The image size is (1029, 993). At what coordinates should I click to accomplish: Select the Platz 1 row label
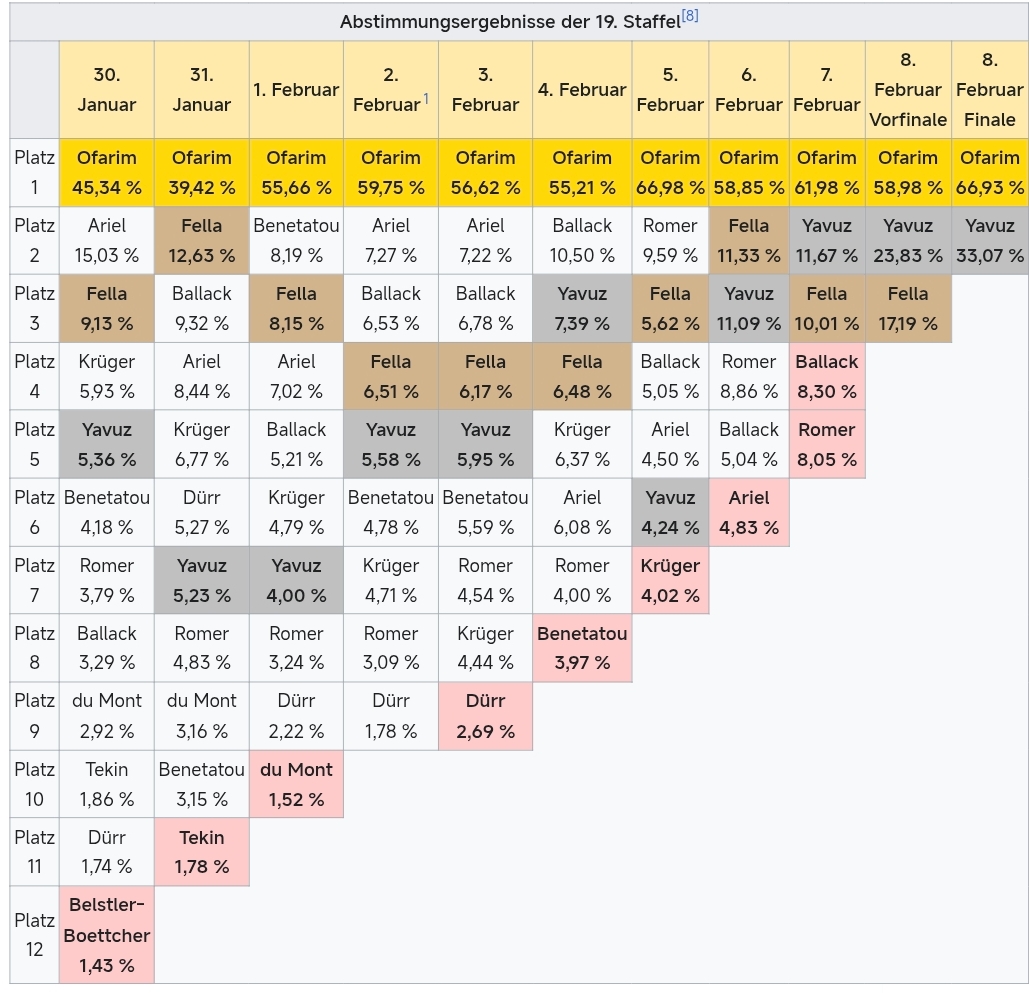pos(35,172)
